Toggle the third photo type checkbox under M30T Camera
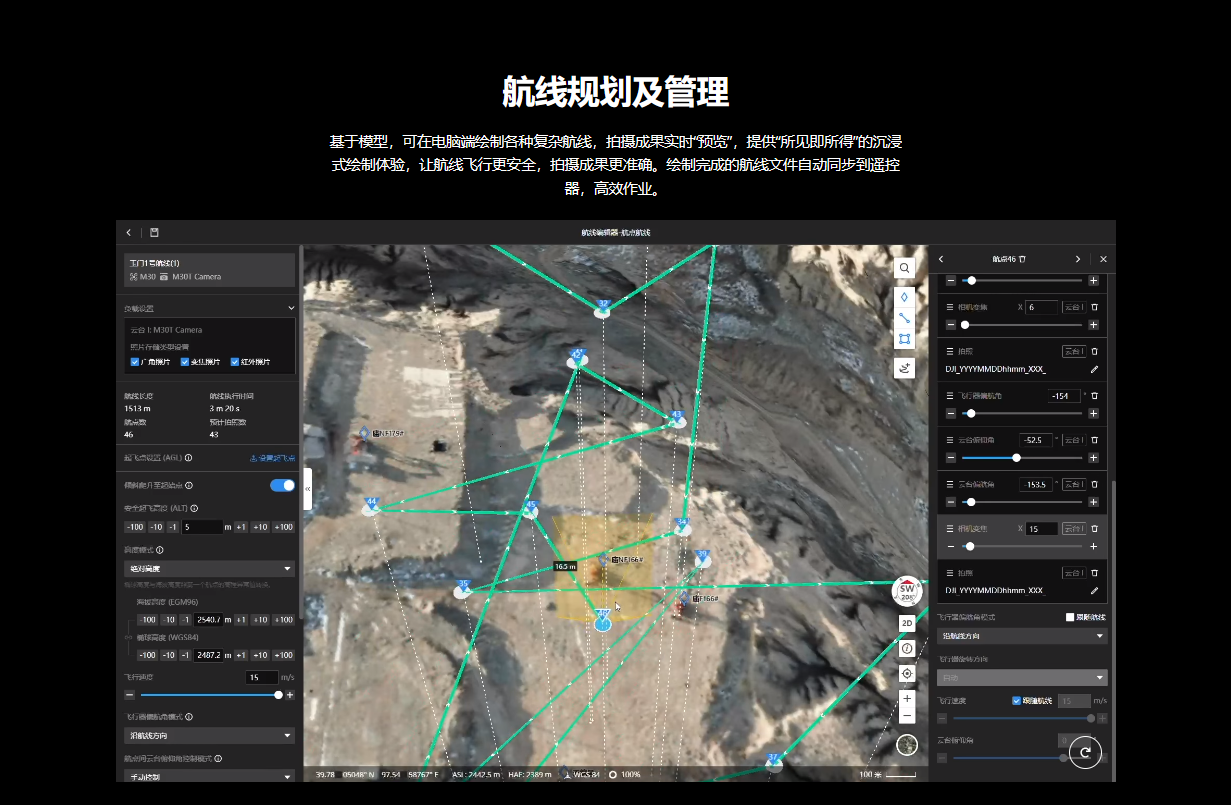 tap(235, 362)
